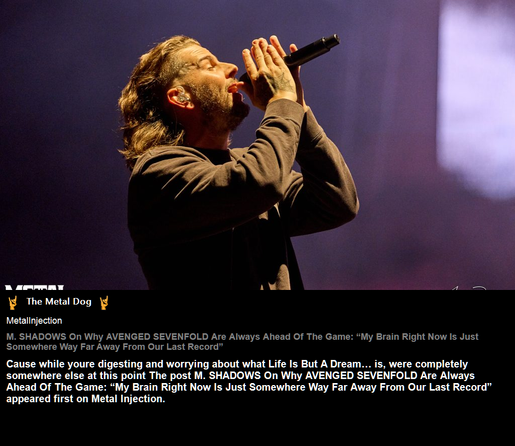Open the M. SHADOWS article headline
Viewport: 515px width, 446px height.
coord(242,342)
